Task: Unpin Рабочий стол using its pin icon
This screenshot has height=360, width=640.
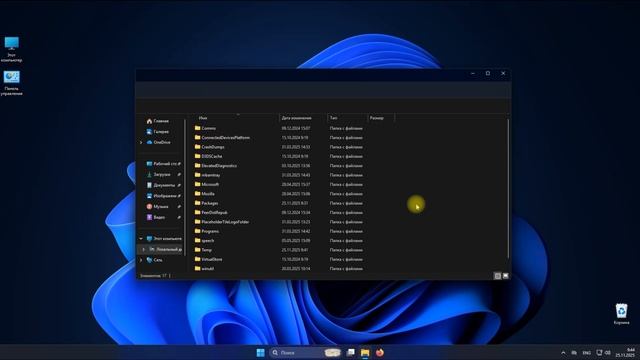Action: pos(179,164)
